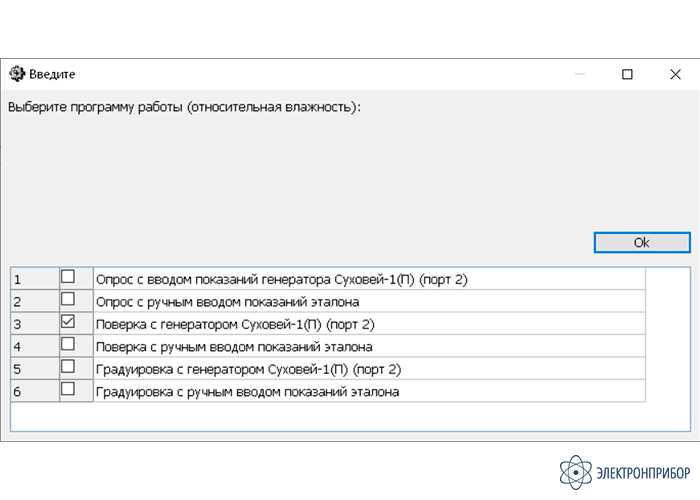Select 'Градуировка с ручным вводом показаний эталона' text
700x500 pixels.
pyautogui.click(x=247, y=392)
